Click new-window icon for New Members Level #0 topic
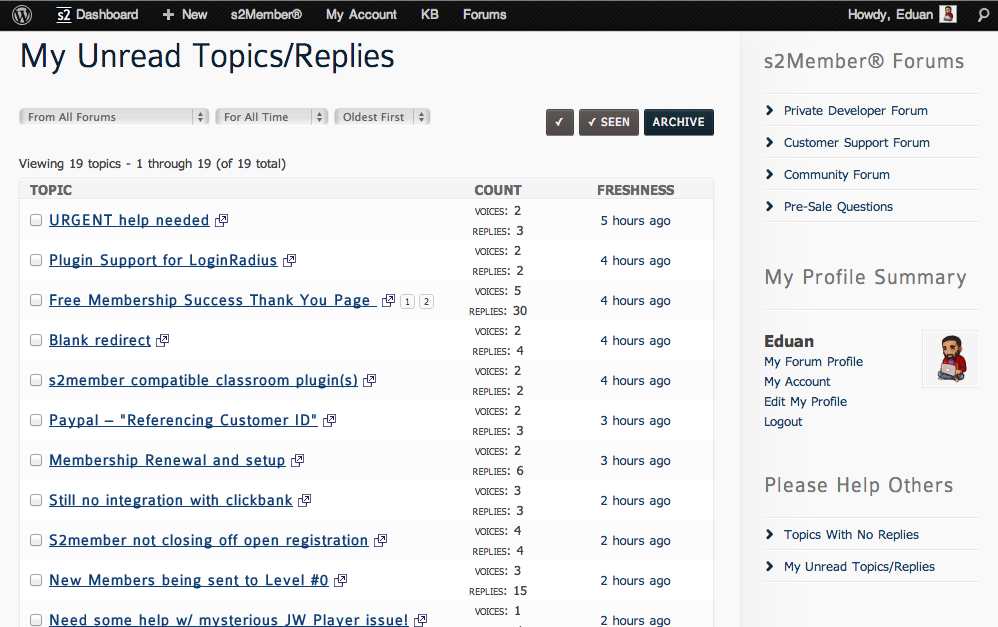The image size is (998, 627). coord(341,581)
